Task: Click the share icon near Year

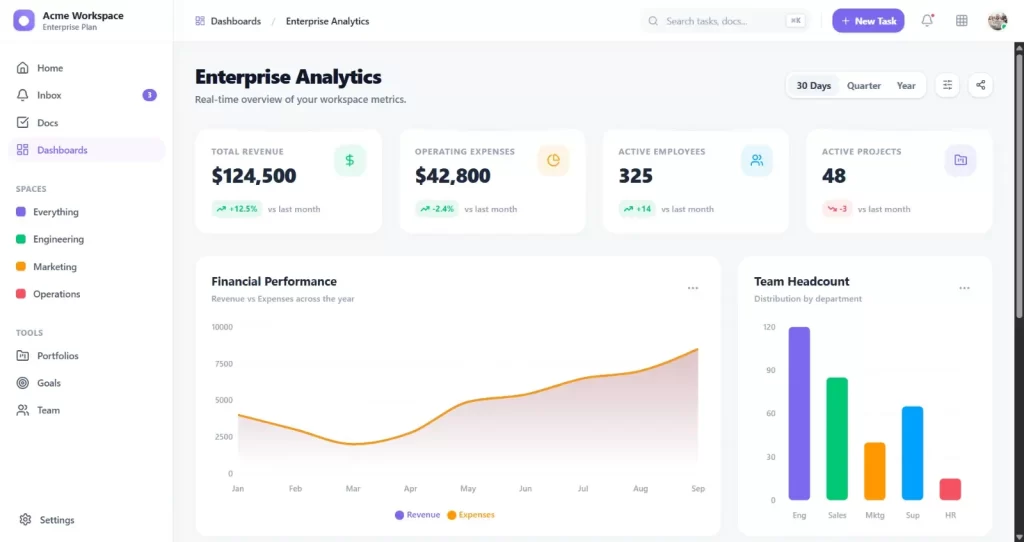Action: pyautogui.click(x=980, y=85)
